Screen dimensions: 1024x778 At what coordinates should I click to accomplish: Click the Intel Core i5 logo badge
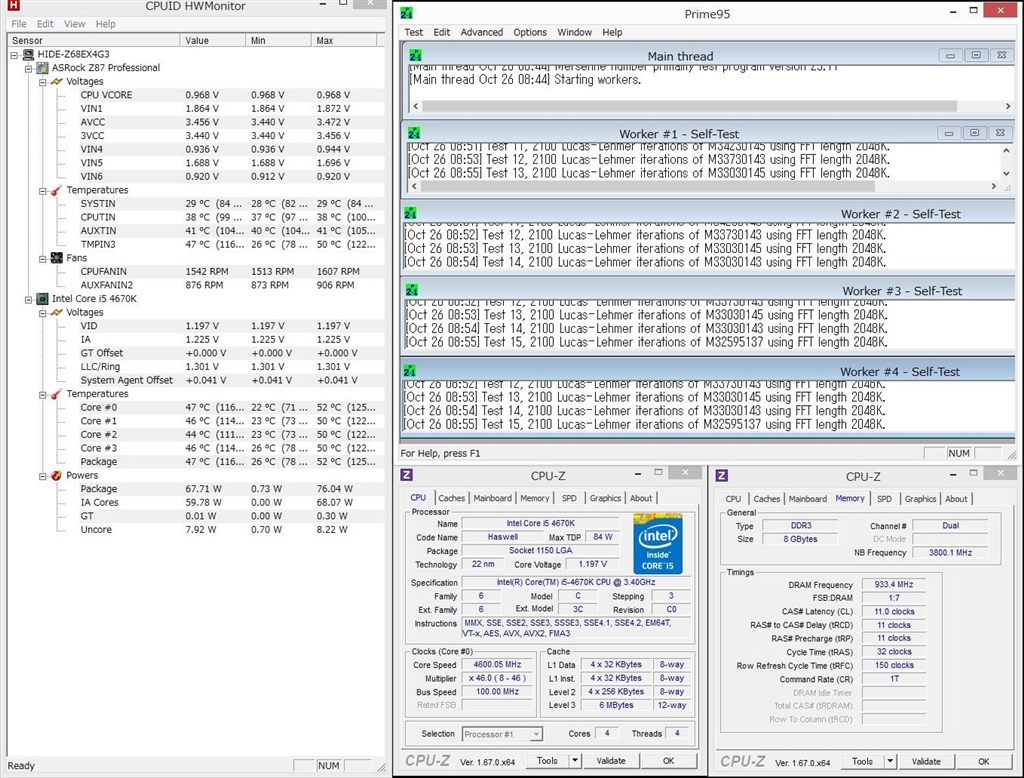coord(657,543)
